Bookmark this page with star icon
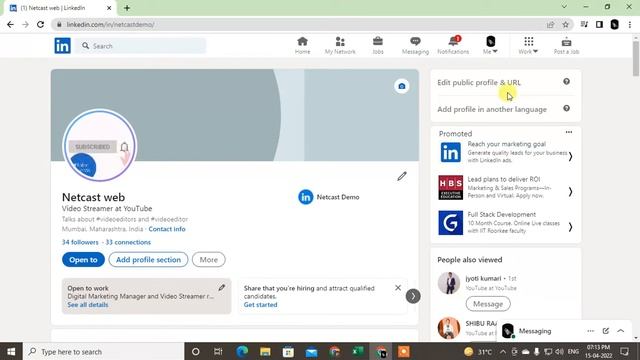Viewport: 640px width, 360px height. pos(565,24)
